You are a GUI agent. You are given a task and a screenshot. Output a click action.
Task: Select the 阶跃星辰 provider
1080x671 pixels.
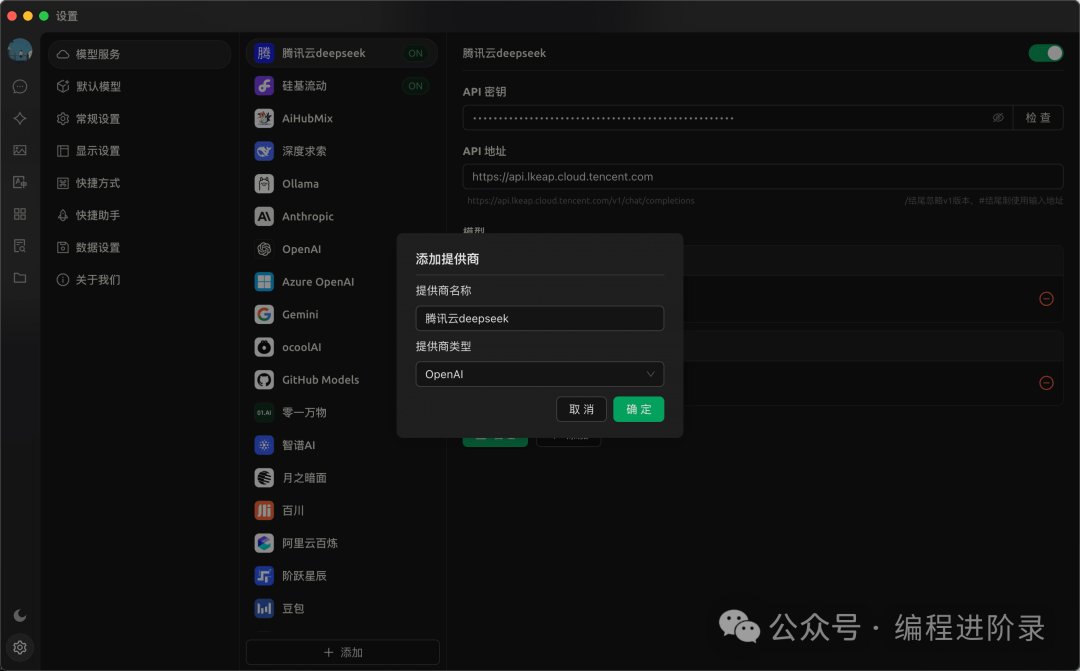pyautogui.click(x=342, y=576)
